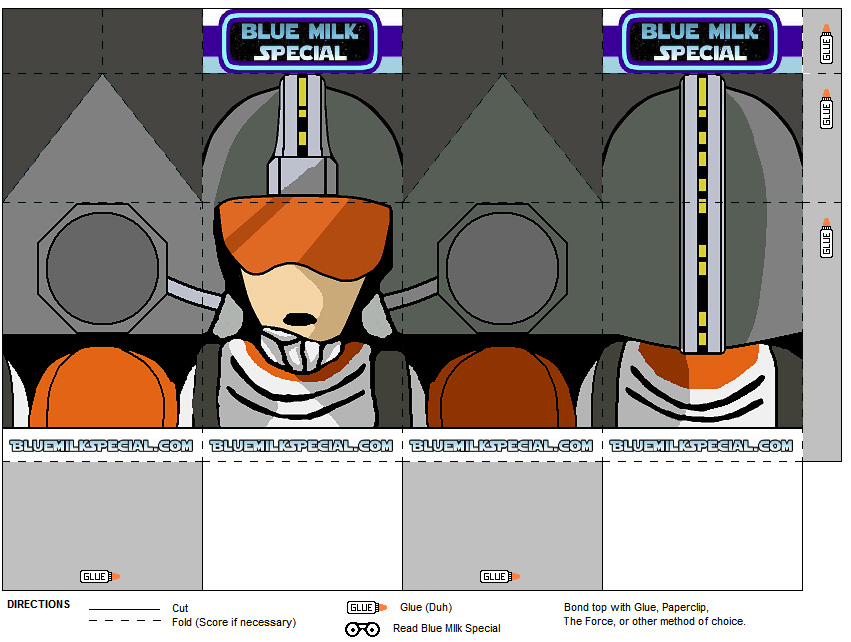Click the right octagonal helmet ear disc
Image resolution: width=851 pixels, height=642 pixels.
502,268
